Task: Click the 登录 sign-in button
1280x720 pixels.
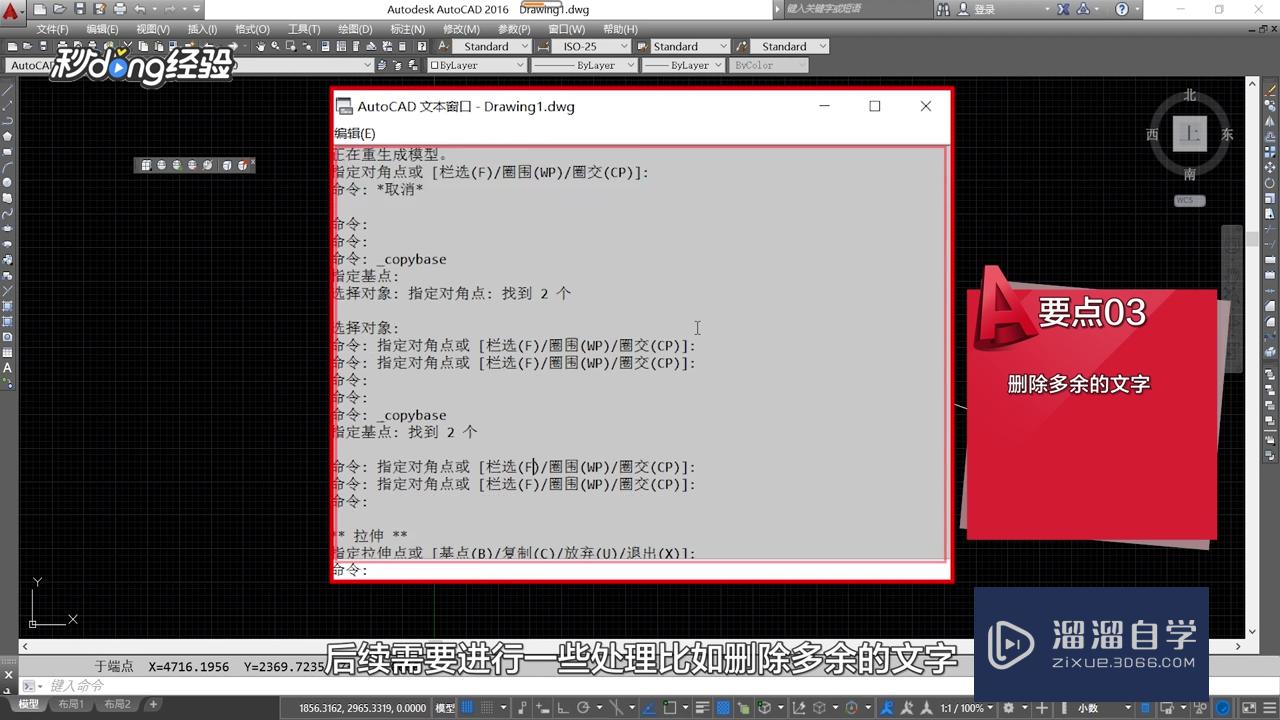Action: (x=985, y=9)
